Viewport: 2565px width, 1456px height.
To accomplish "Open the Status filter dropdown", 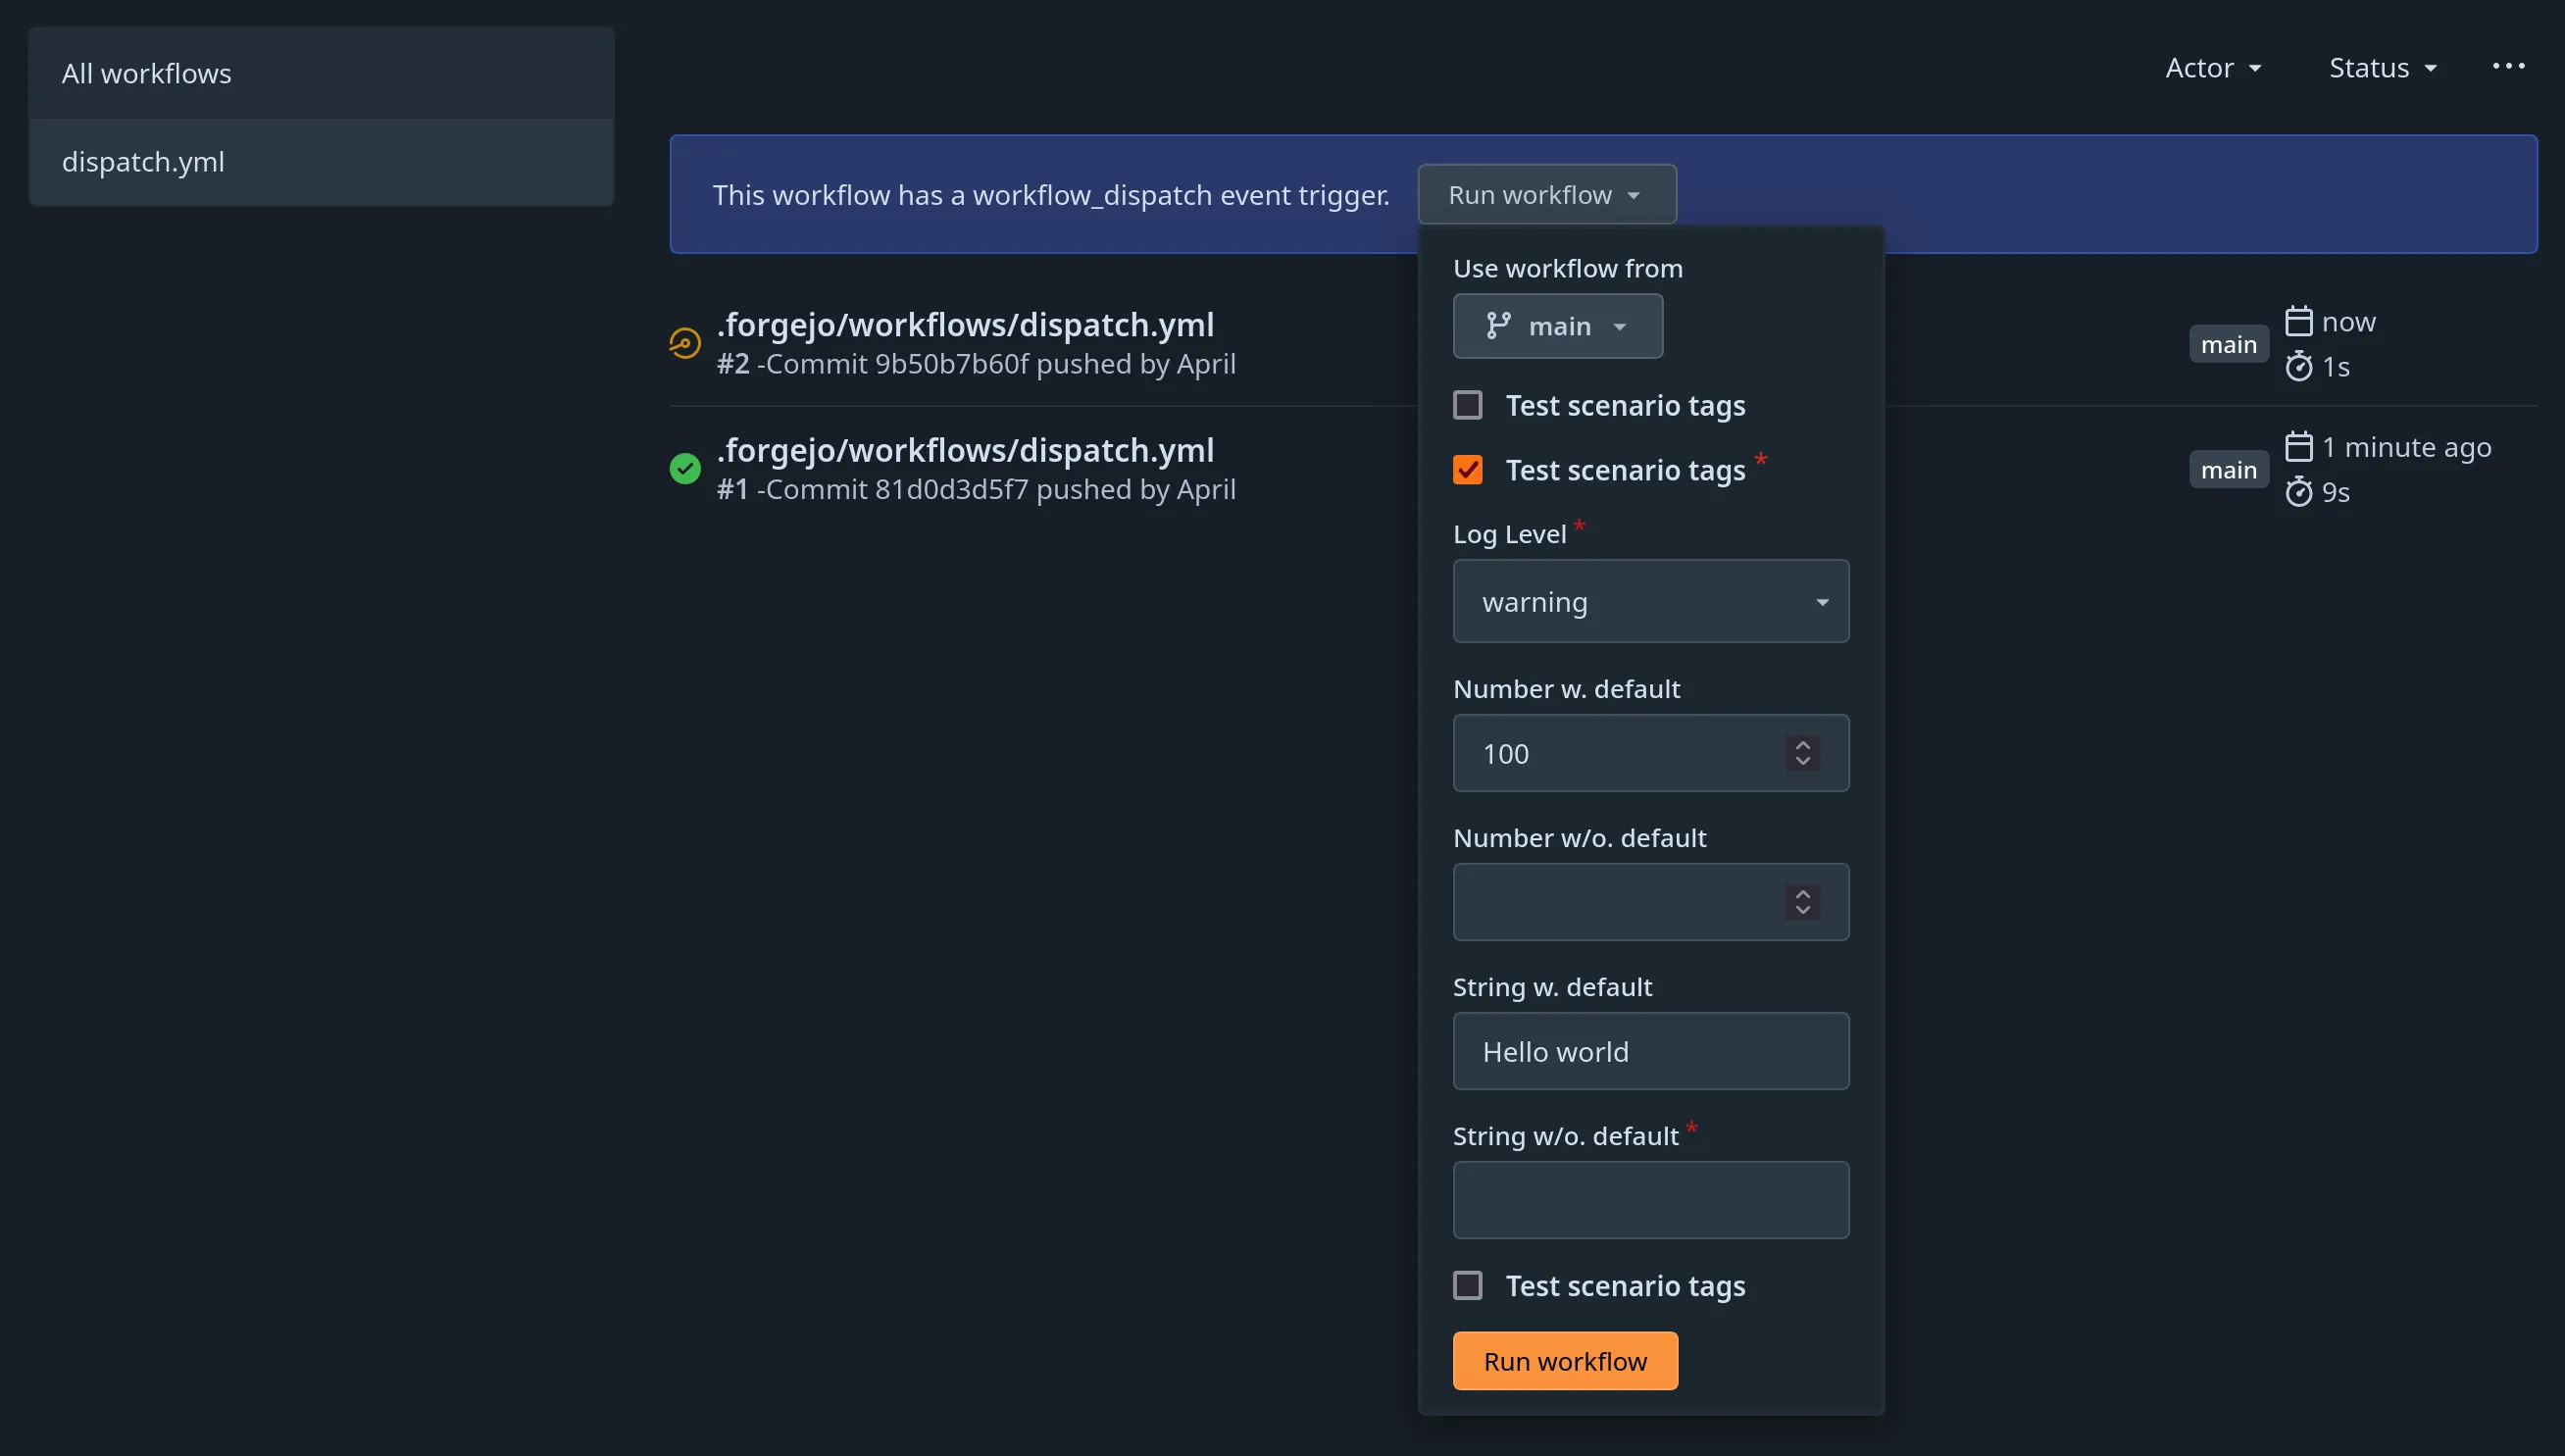I will [x=2382, y=67].
